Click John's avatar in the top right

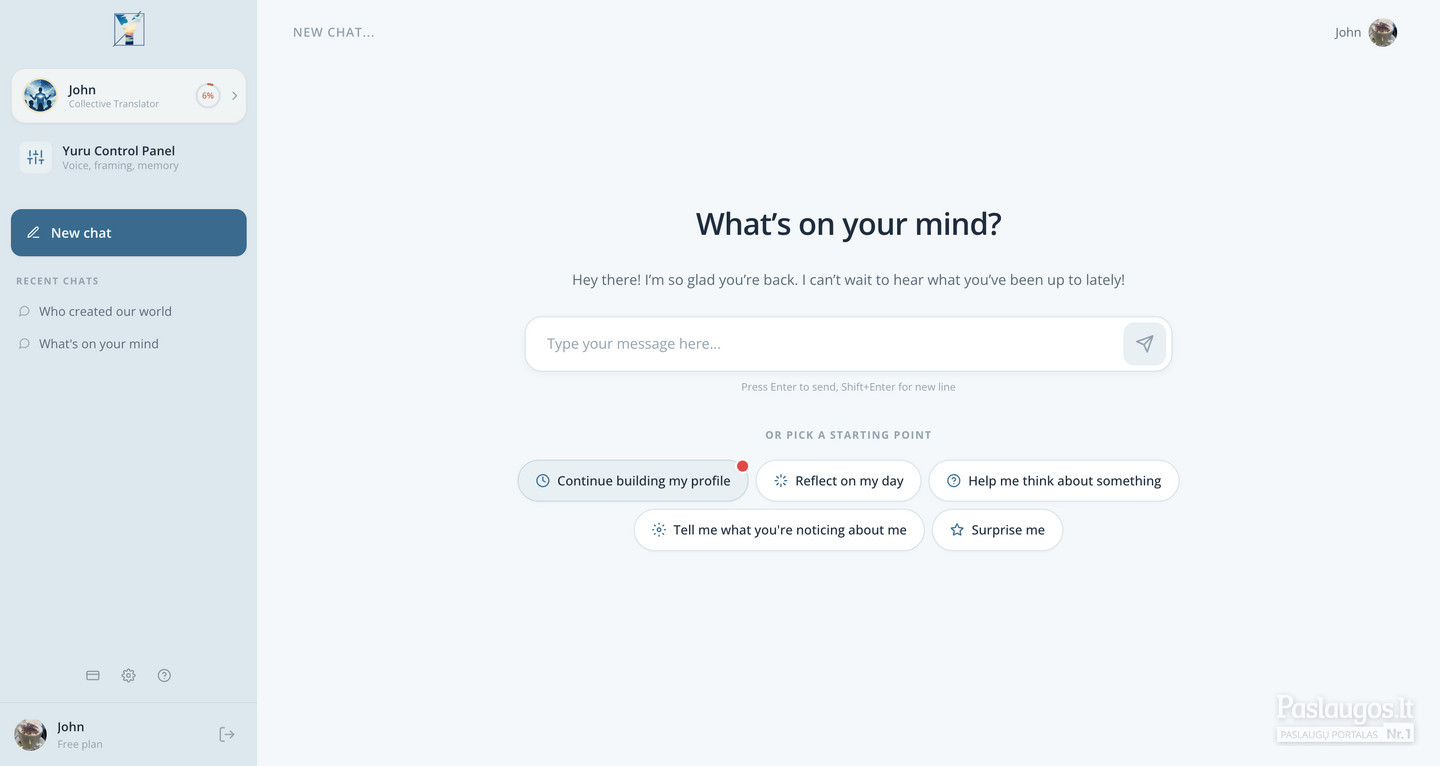[x=1382, y=32]
